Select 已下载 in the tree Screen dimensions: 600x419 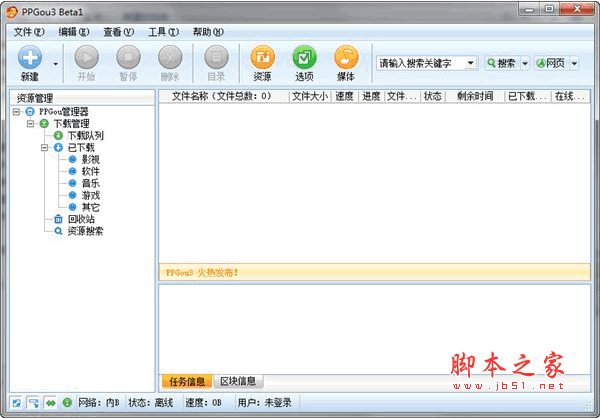tap(81, 147)
